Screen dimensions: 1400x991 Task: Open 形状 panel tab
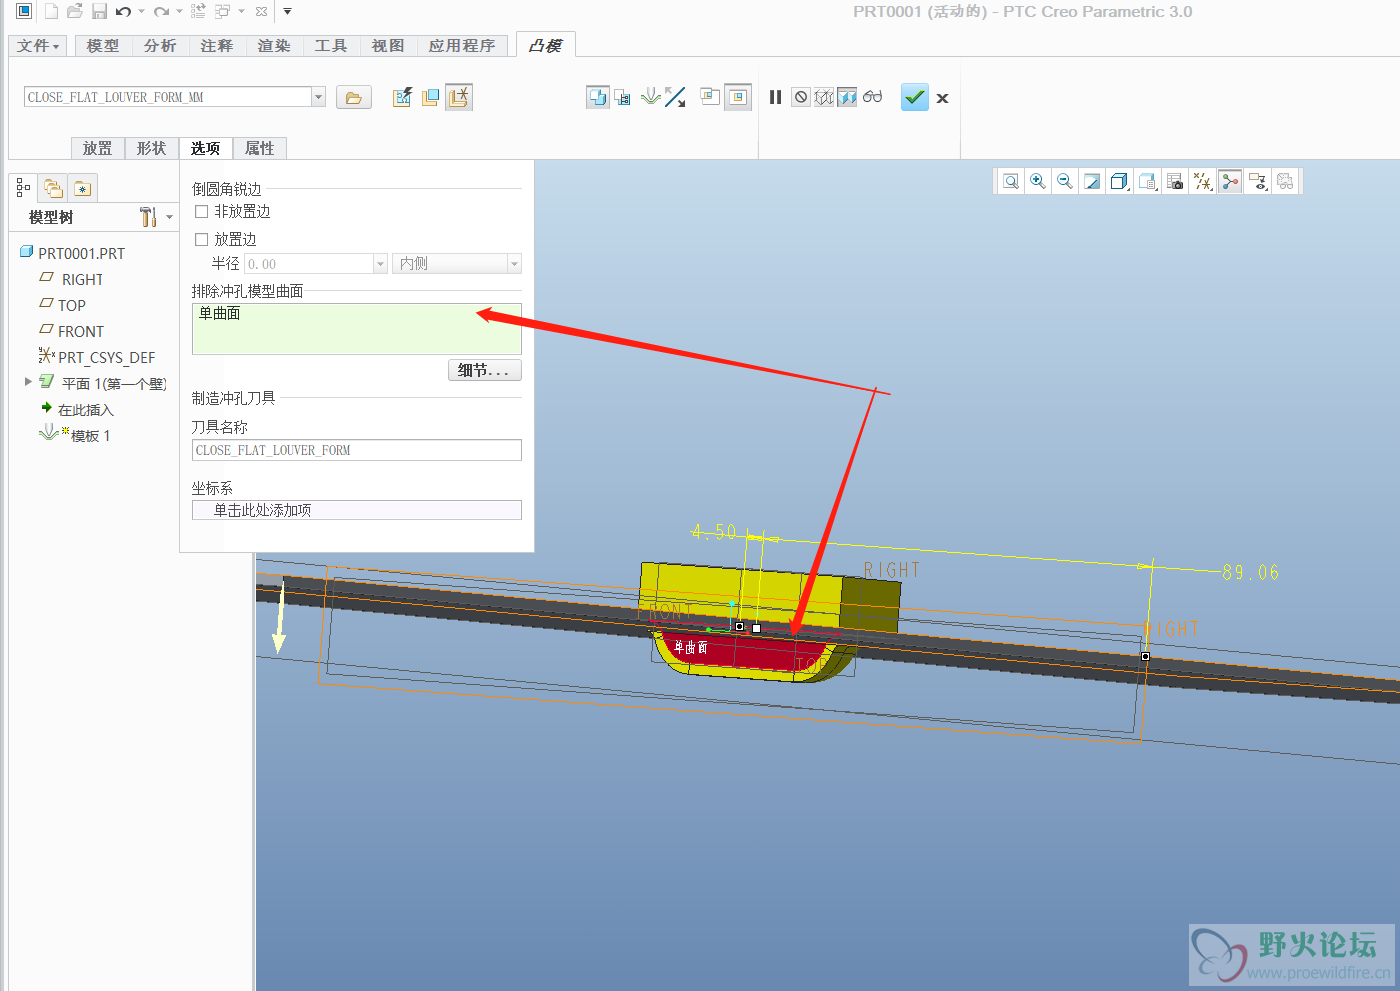click(x=152, y=148)
